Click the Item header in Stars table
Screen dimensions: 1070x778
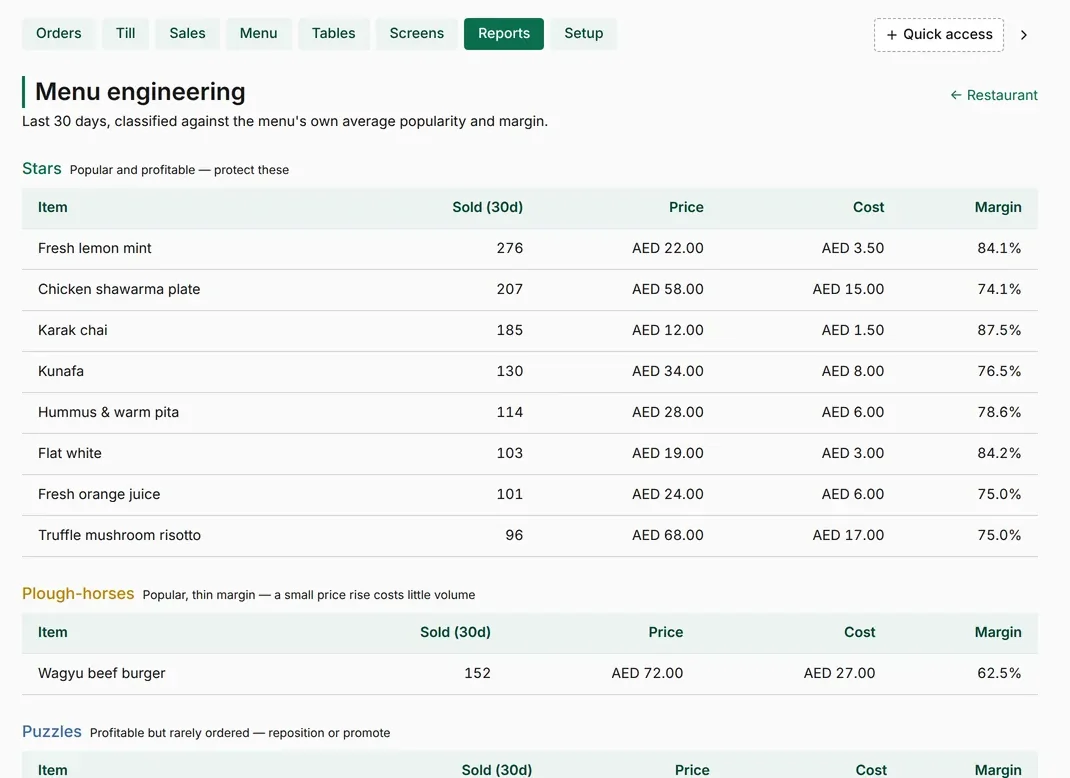(53, 207)
